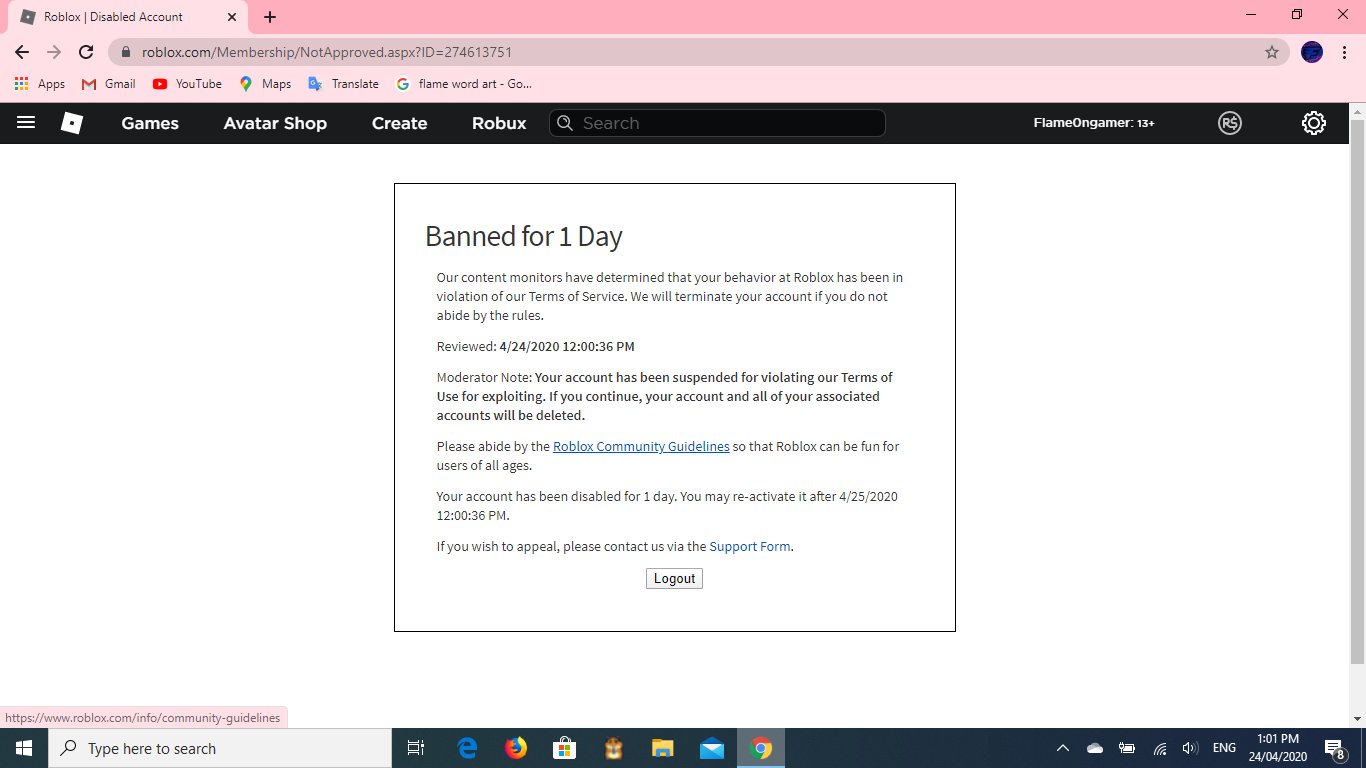Click the page vertical scrollbar
The width and height of the screenshot is (1366, 768).
(1357, 390)
